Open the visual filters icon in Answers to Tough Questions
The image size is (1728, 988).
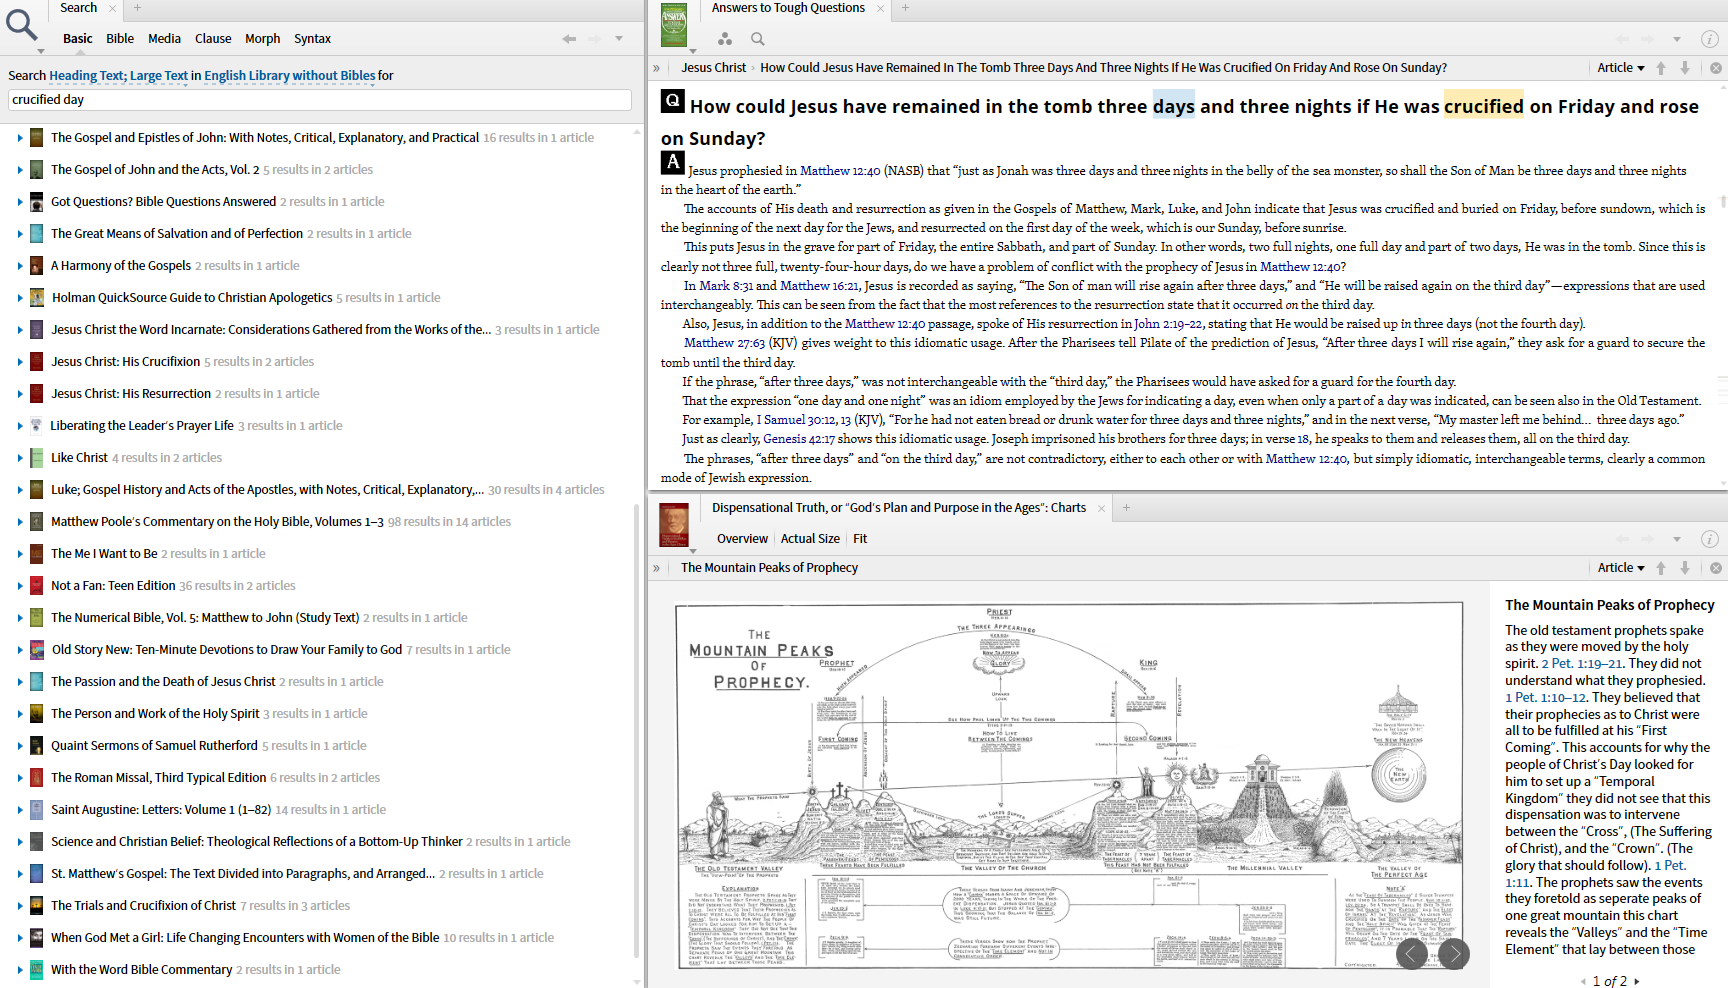coord(725,39)
